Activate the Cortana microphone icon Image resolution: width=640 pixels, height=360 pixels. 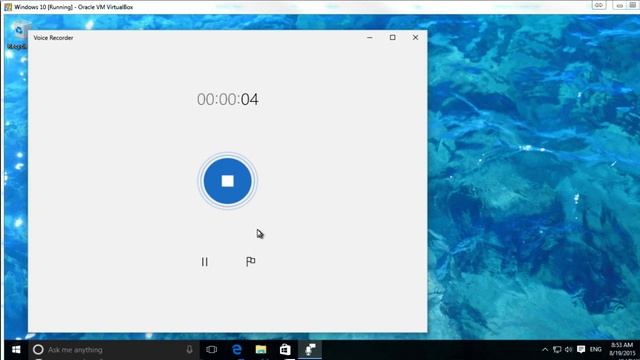pyautogui.click(x=189, y=349)
